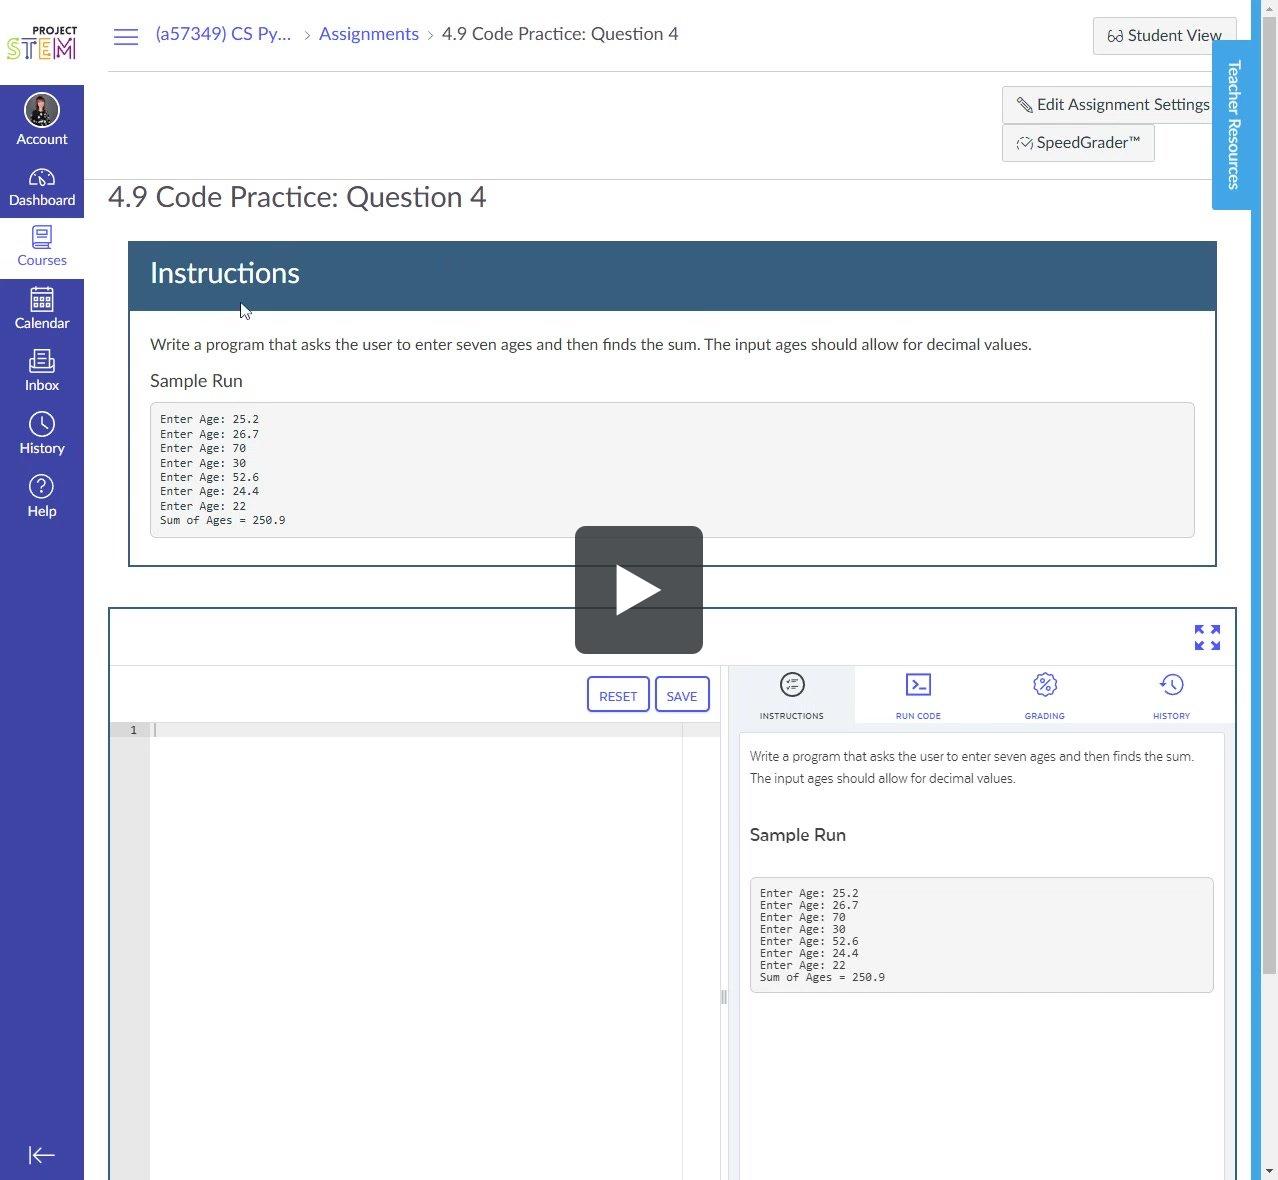Switch to the Instructions tab
Image resolution: width=1278 pixels, height=1180 pixels.
tap(792, 695)
